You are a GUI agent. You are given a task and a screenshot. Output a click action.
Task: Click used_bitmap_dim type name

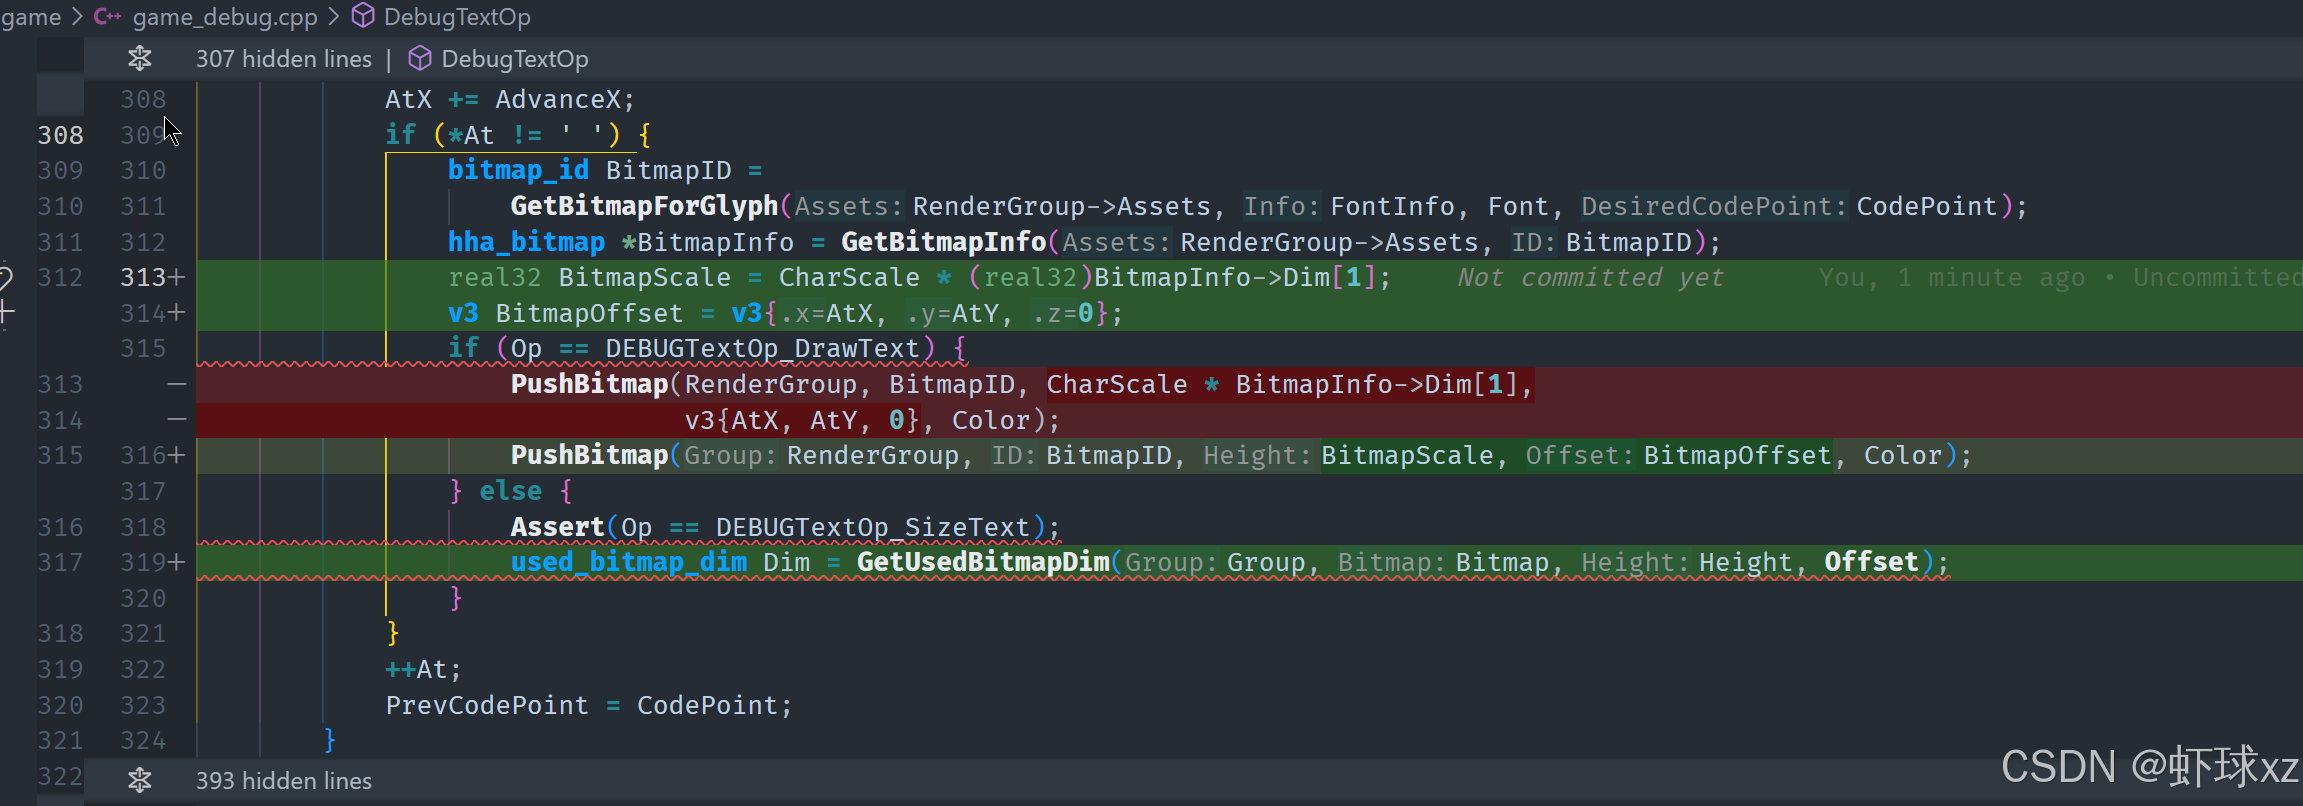click(628, 562)
